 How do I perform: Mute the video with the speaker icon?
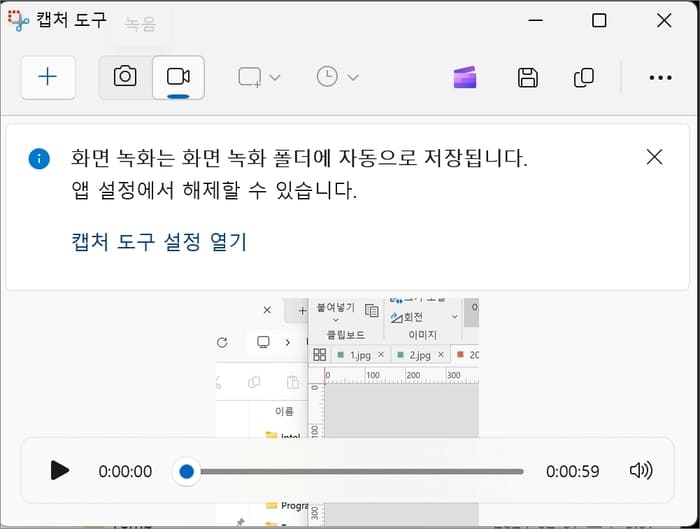(x=641, y=471)
